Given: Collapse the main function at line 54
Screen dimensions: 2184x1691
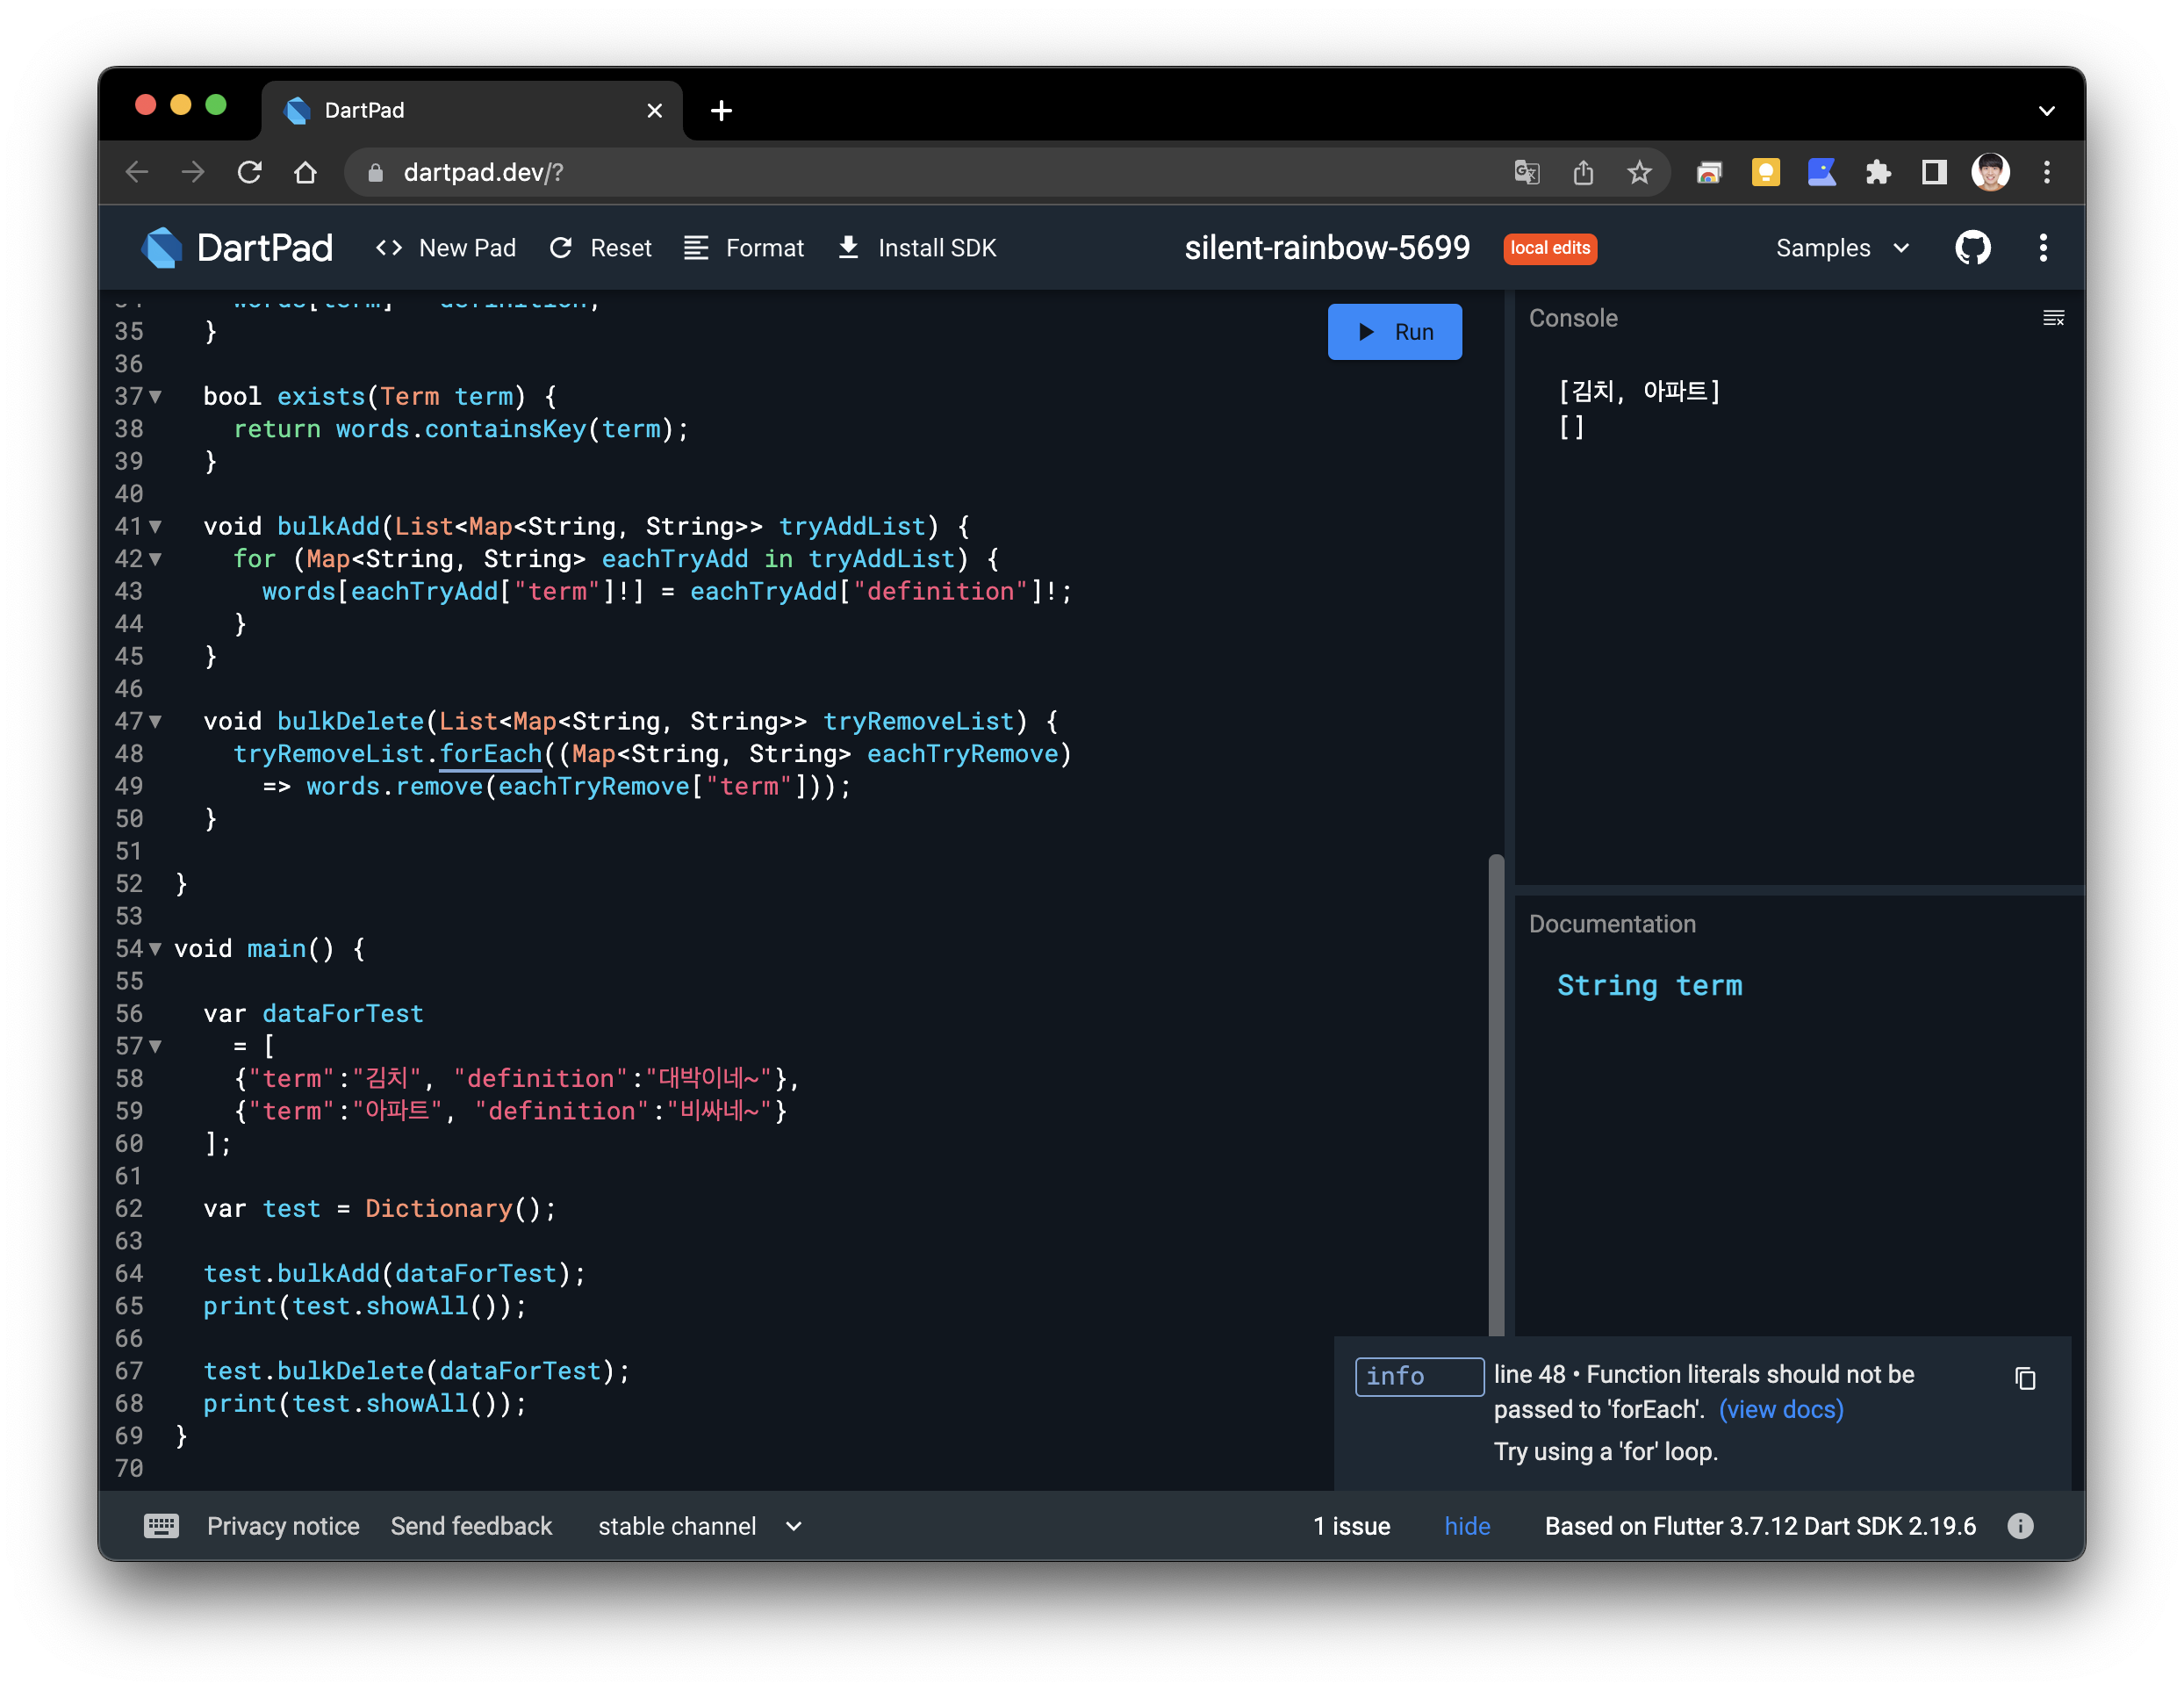Looking at the screenshot, I should click(x=155, y=949).
